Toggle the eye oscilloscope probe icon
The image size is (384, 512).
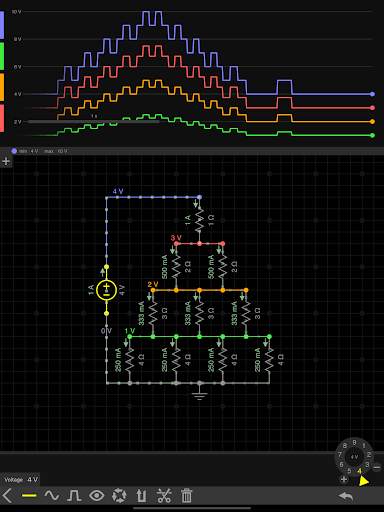(x=96, y=496)
